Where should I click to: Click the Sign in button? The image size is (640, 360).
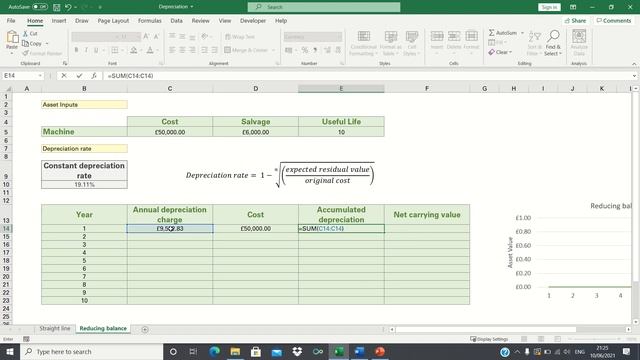549,7
